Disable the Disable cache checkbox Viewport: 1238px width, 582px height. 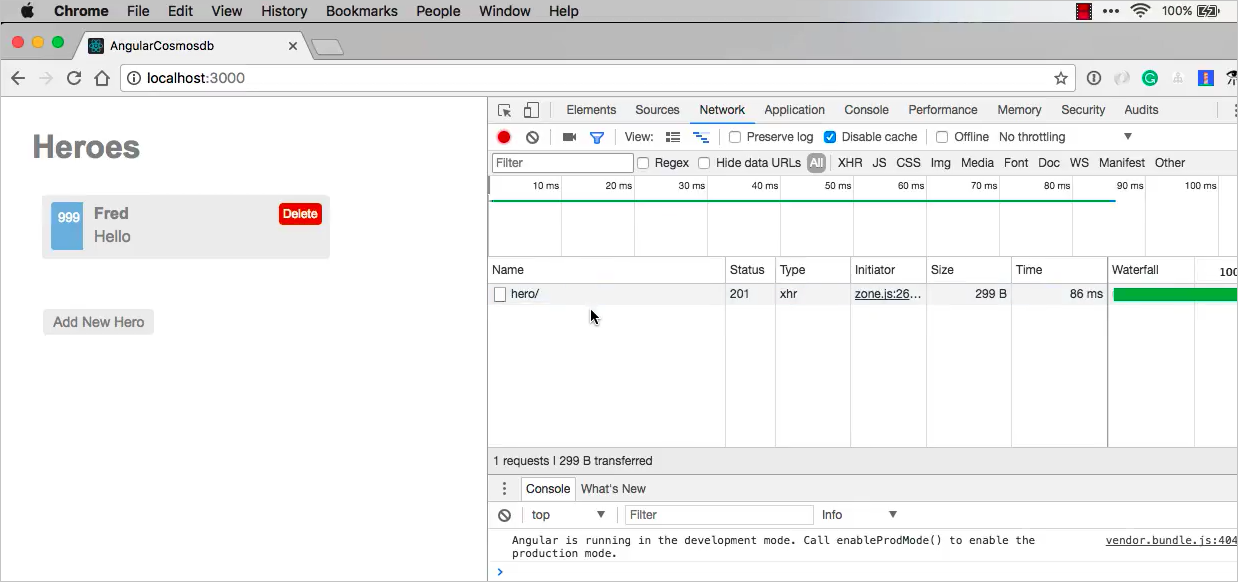pos(830,137)
